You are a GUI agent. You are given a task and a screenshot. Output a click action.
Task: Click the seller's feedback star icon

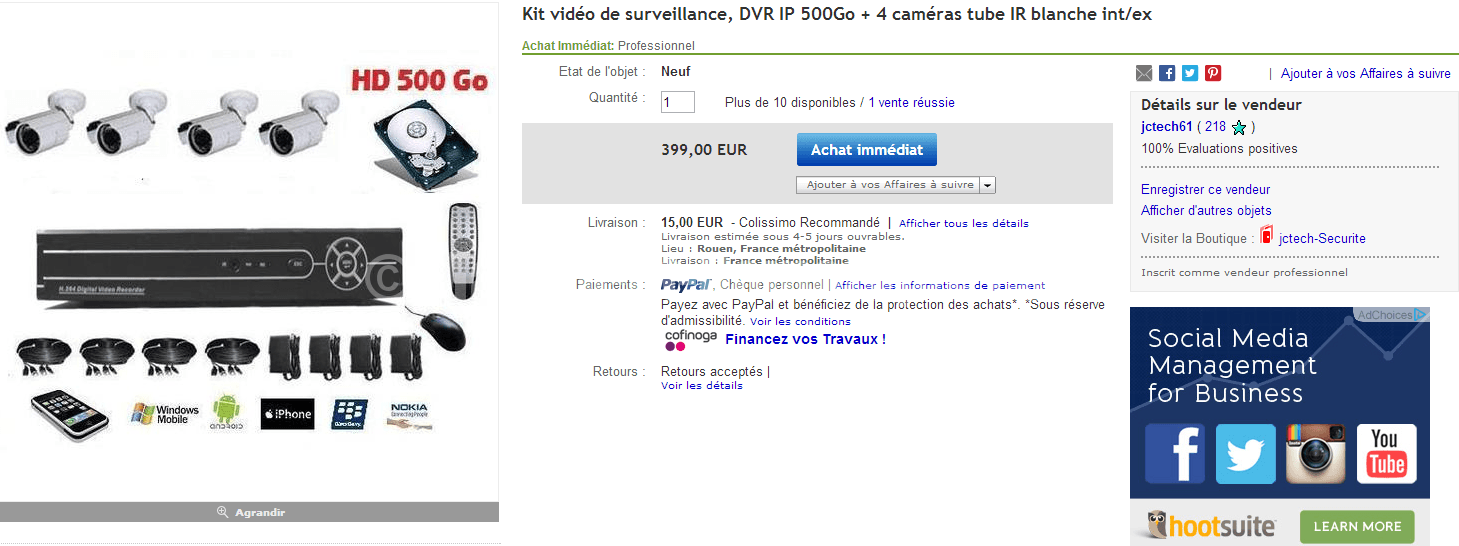click(x=1240, y=128)
